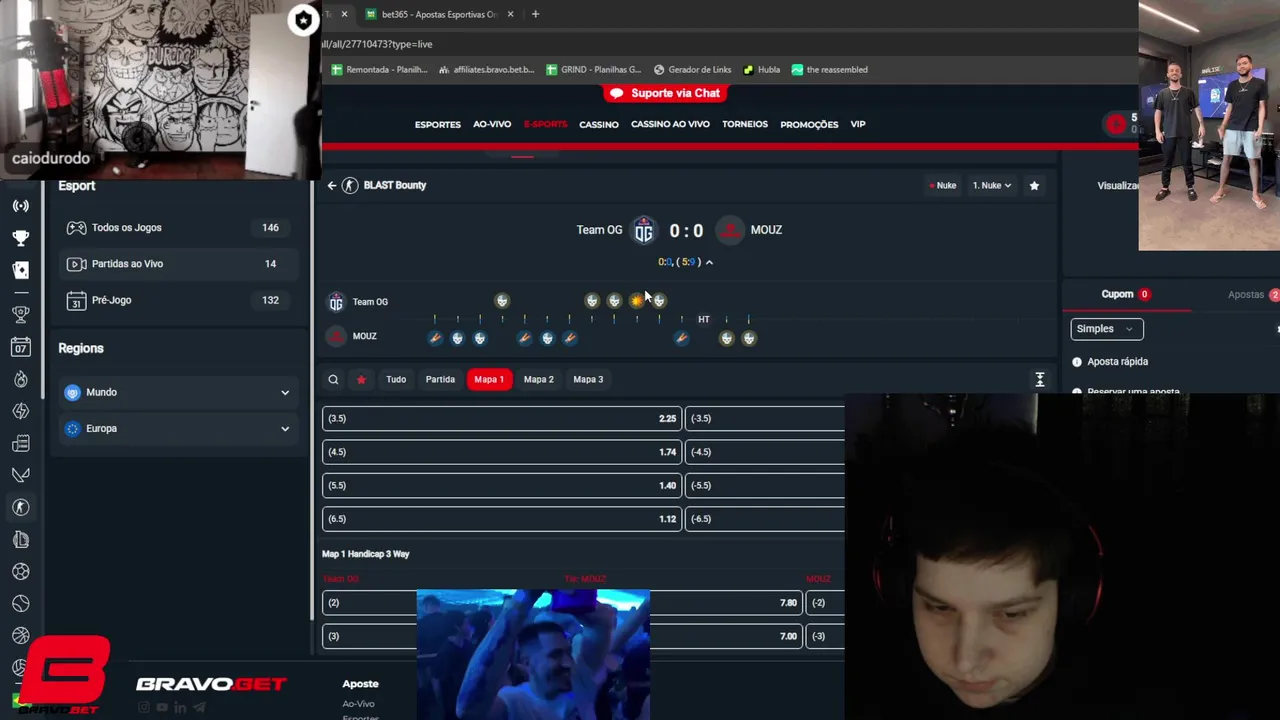Open the TORNEIOS menu

[x=745, y=124]
